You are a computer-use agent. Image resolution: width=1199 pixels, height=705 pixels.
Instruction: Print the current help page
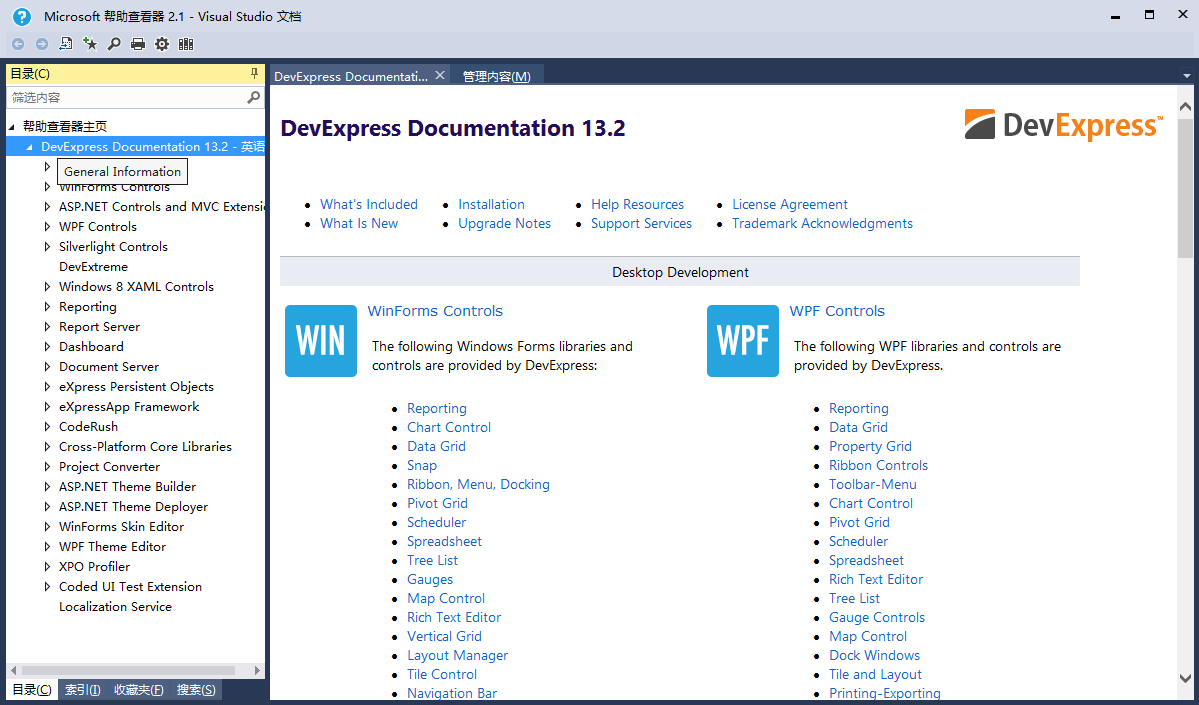pyautogui.click(x=138, y=44)
